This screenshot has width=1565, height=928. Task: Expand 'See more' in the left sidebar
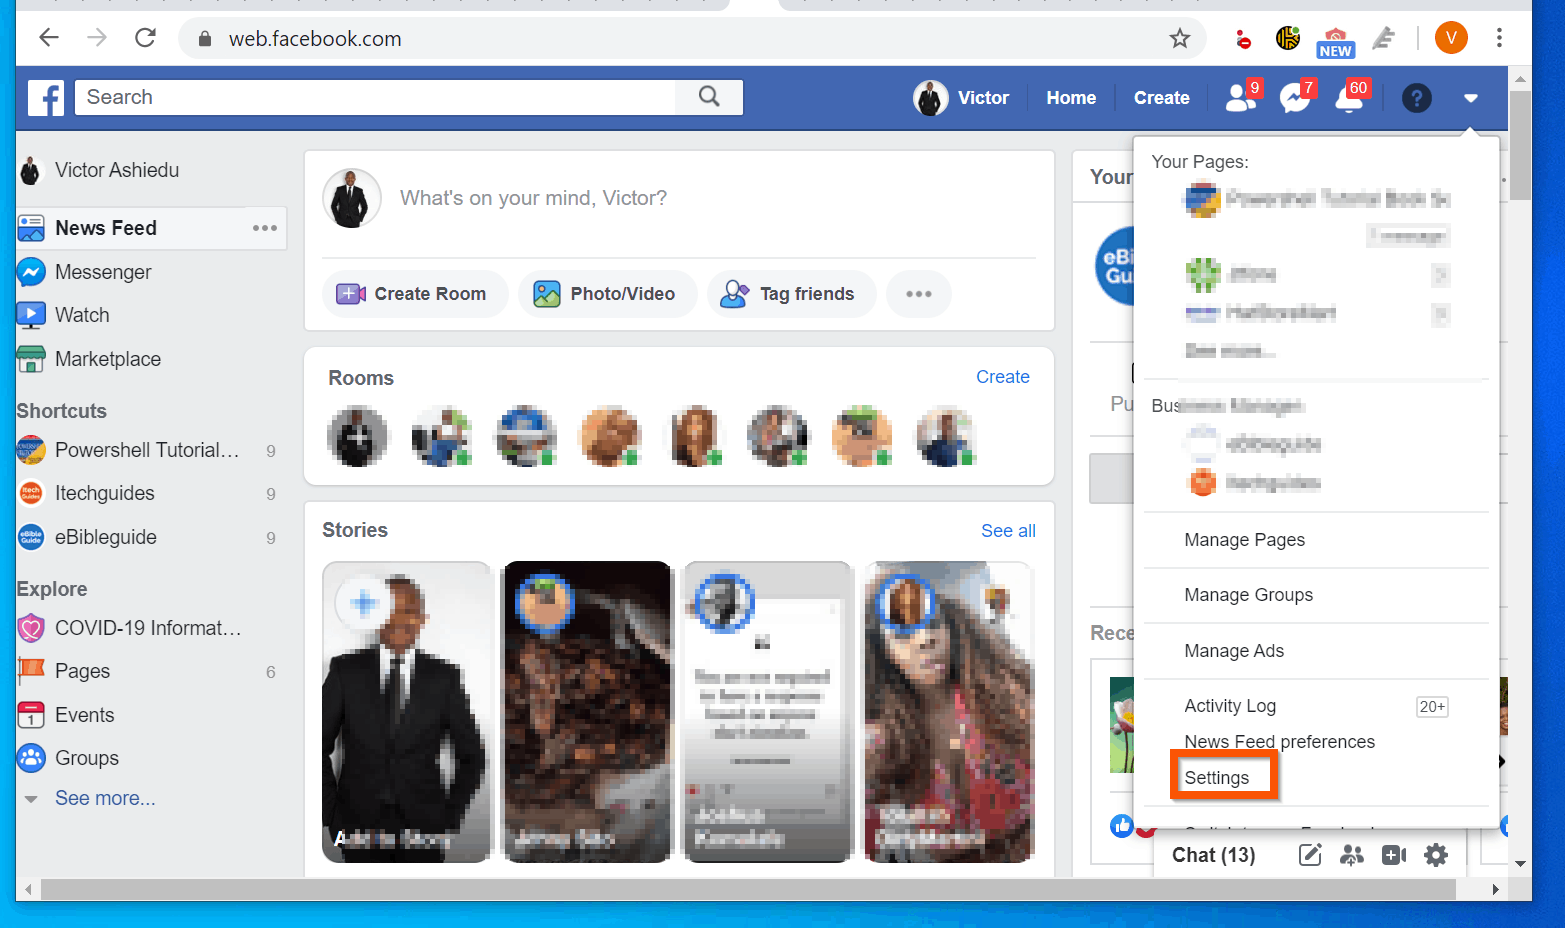click(x=105, y=797)
